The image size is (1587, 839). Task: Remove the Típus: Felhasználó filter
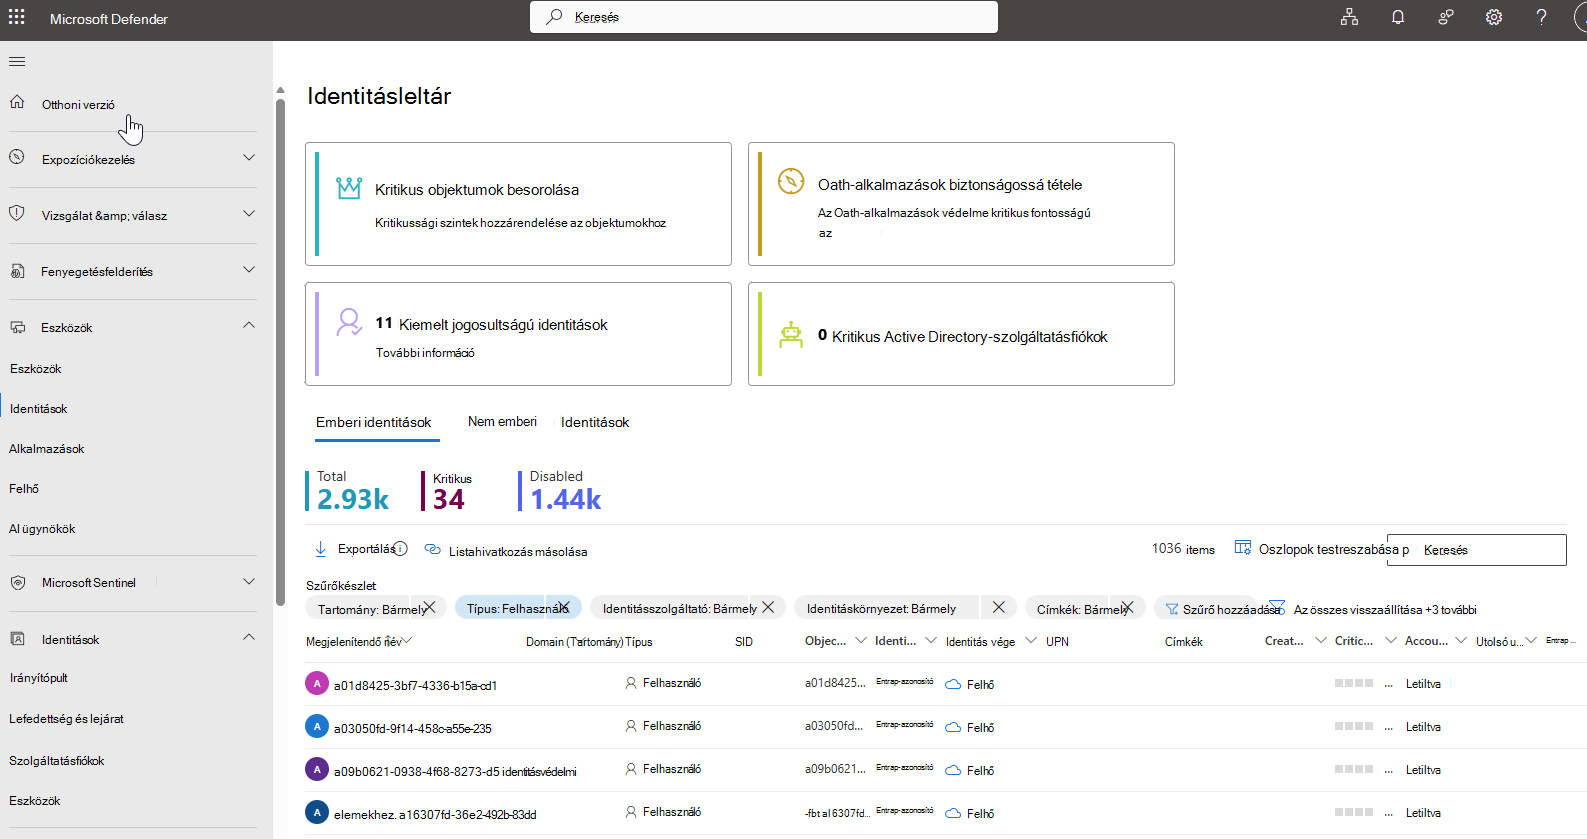(x=564, y=607)
